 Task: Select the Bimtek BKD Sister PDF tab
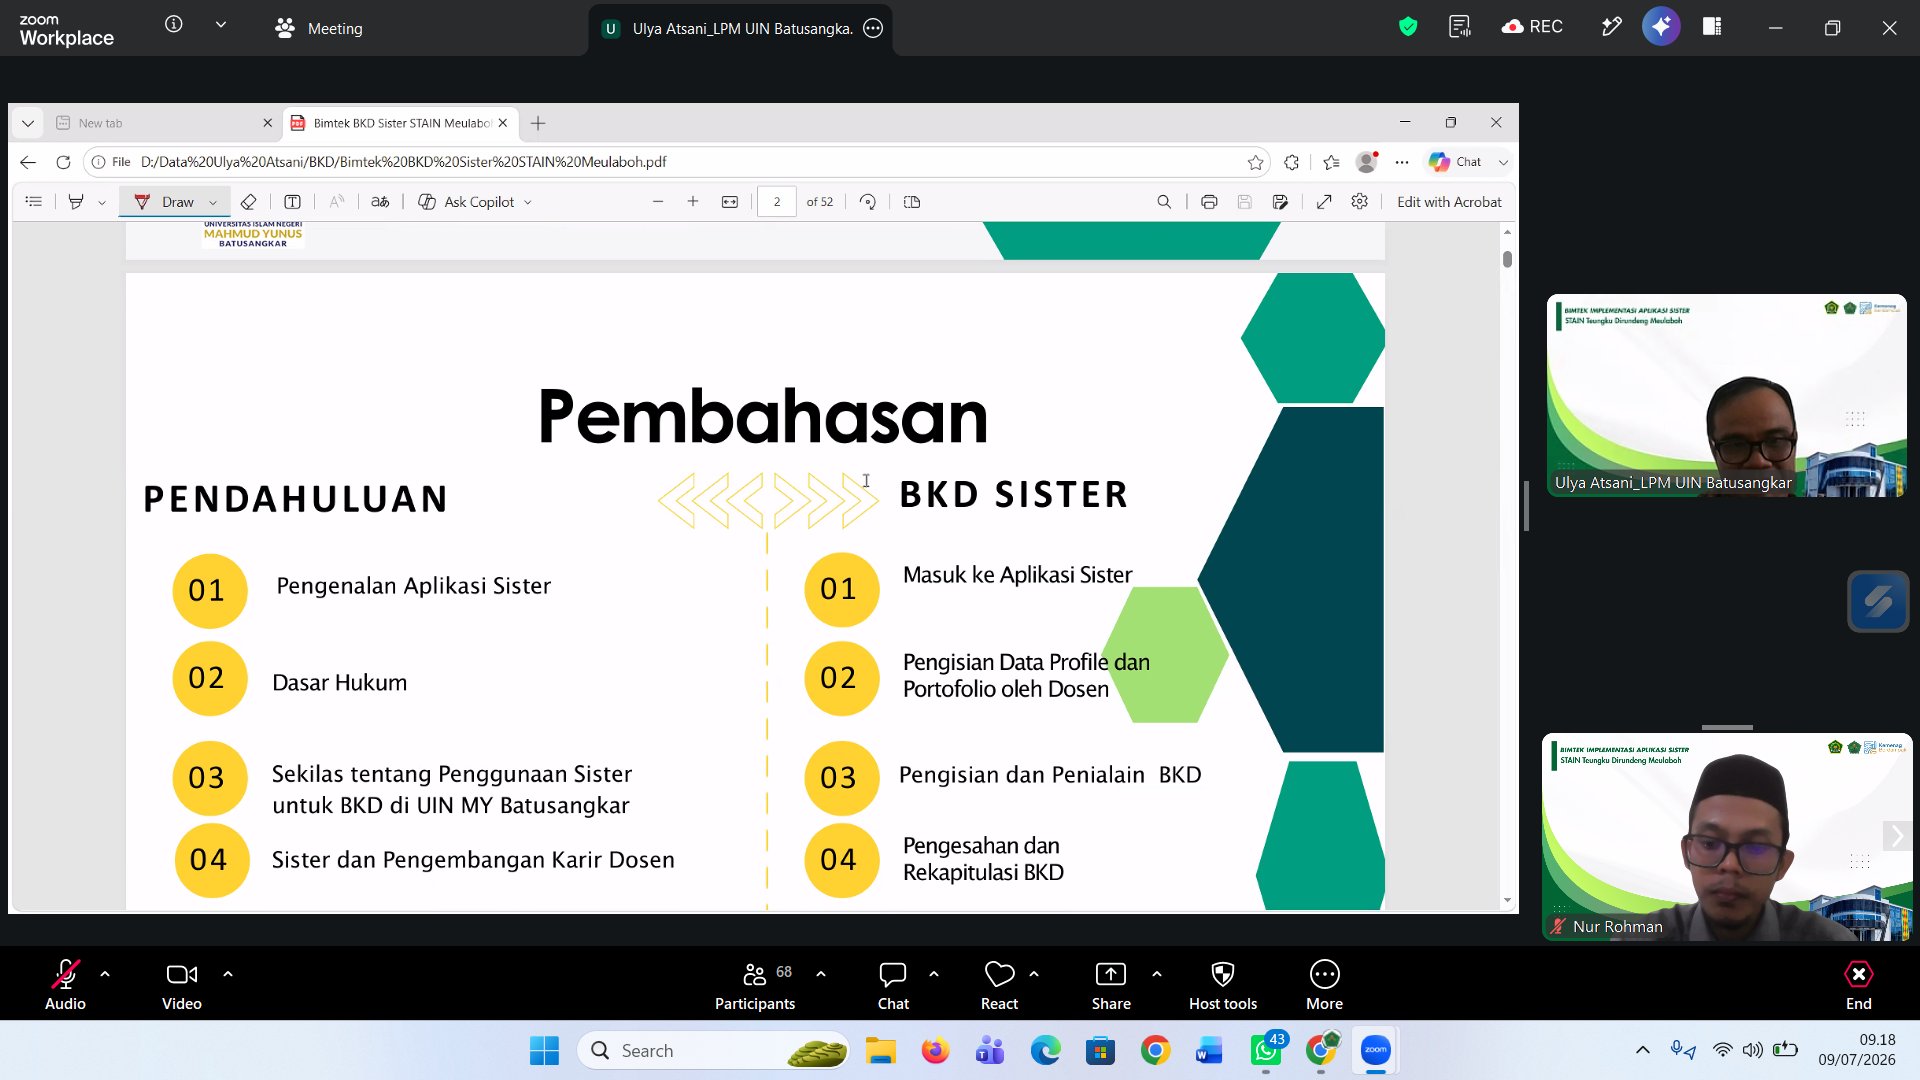click(x=400, y=123)
